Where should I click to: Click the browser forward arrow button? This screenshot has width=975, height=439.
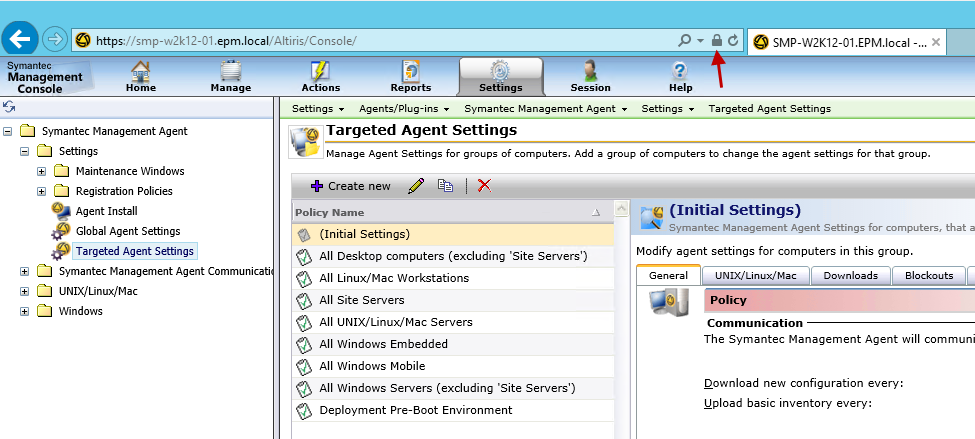point(55,40)
